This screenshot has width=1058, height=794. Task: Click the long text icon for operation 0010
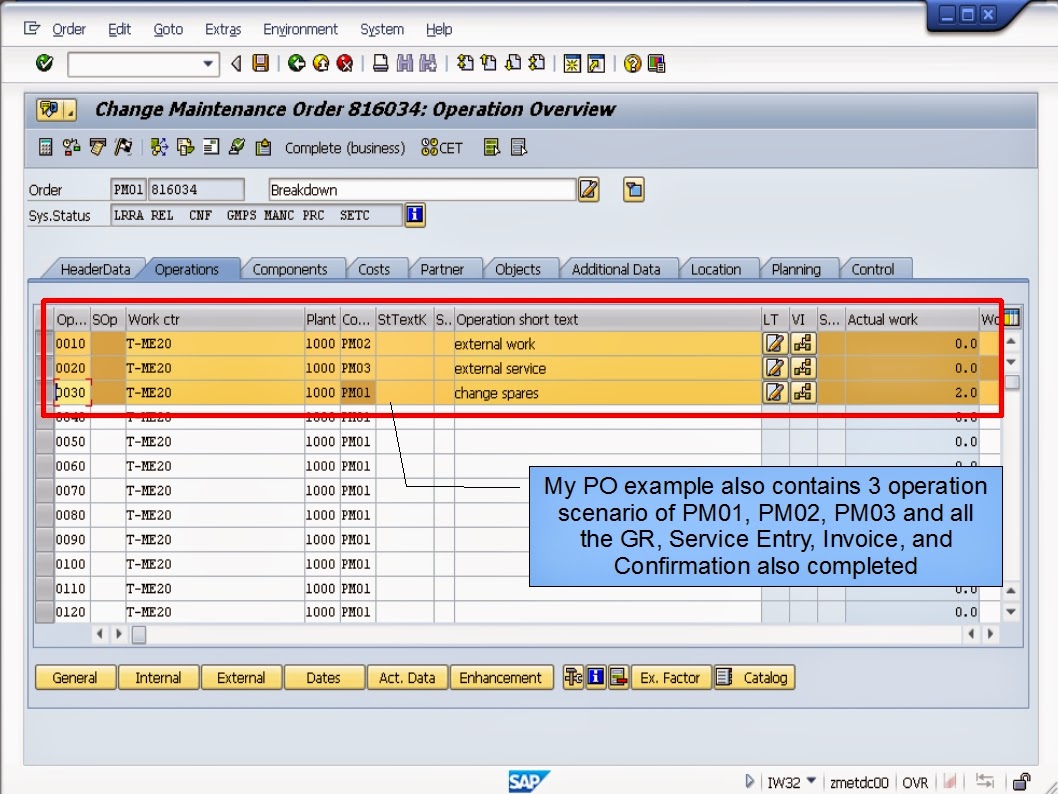(x=775, y=343)
